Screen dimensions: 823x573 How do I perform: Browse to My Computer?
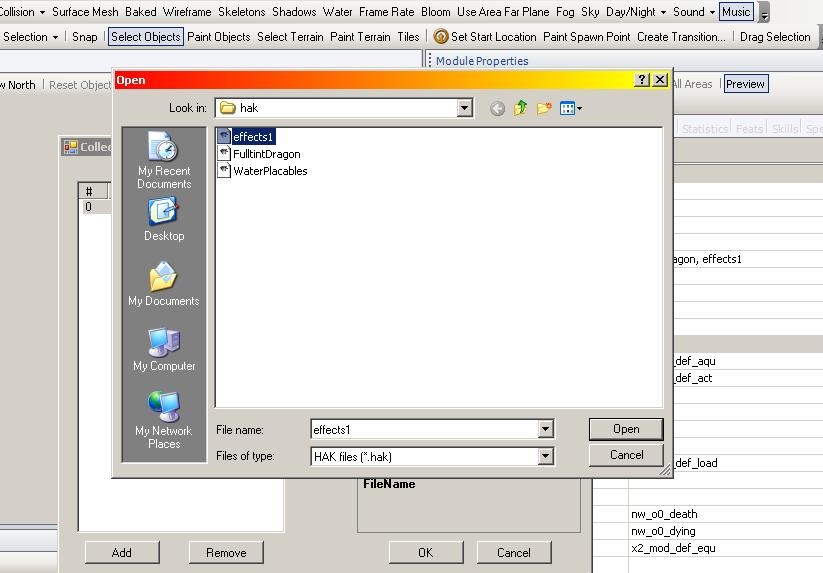[164, 350]
